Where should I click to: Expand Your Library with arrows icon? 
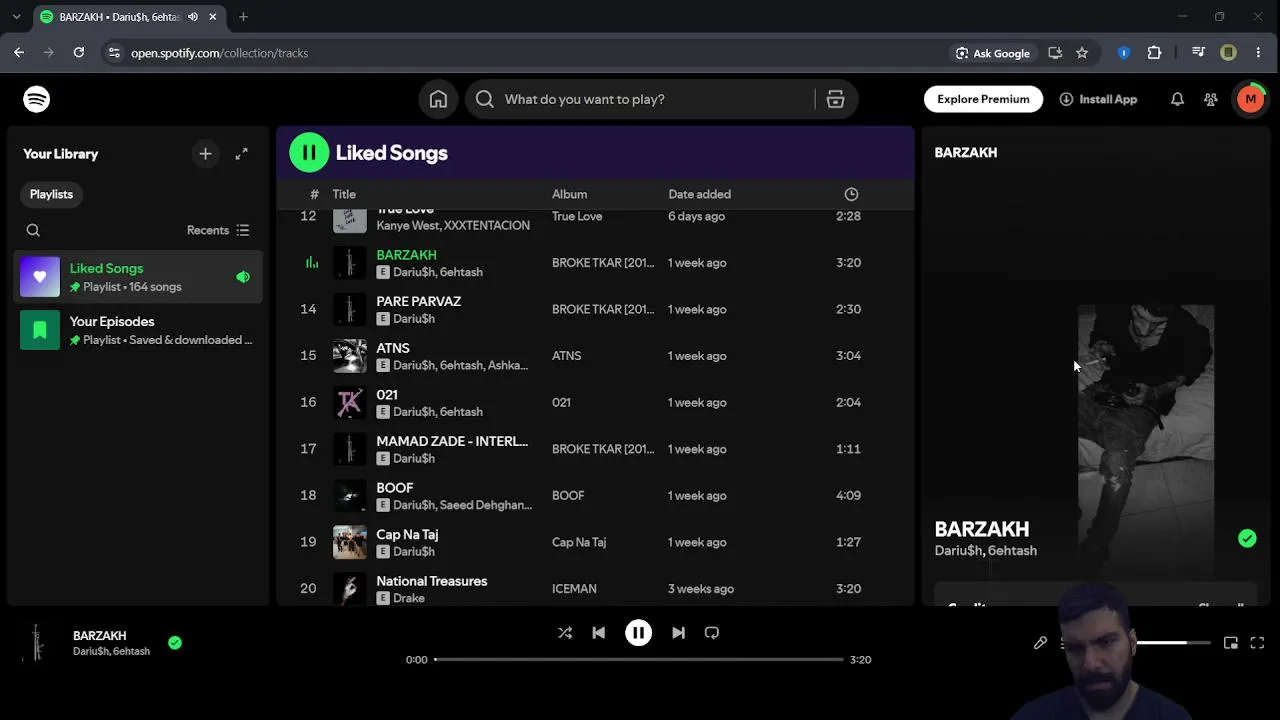[x=241, y=154]
